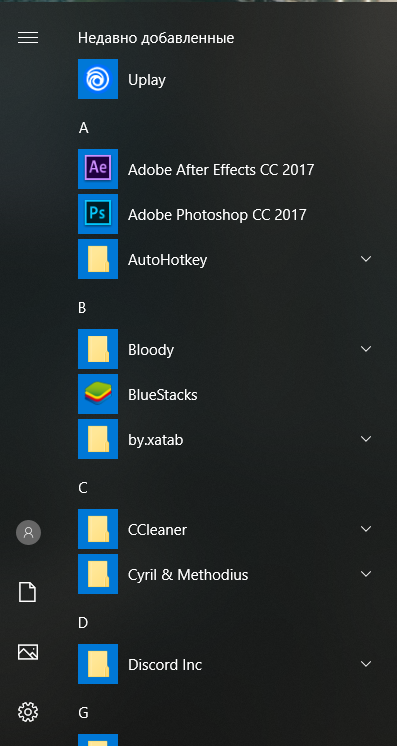
Task: Click the 'Недавно добавленные' heading
Action: [156, 38]
